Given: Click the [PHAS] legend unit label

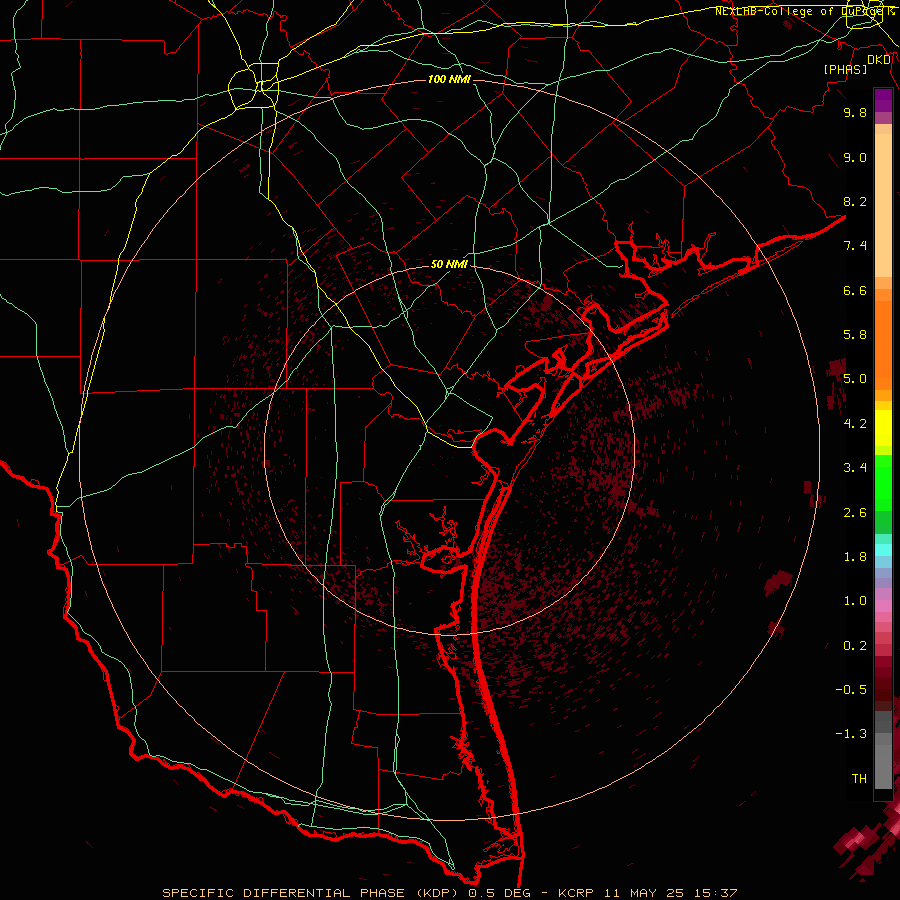Looking at the screenshot, I should (845, 69).
